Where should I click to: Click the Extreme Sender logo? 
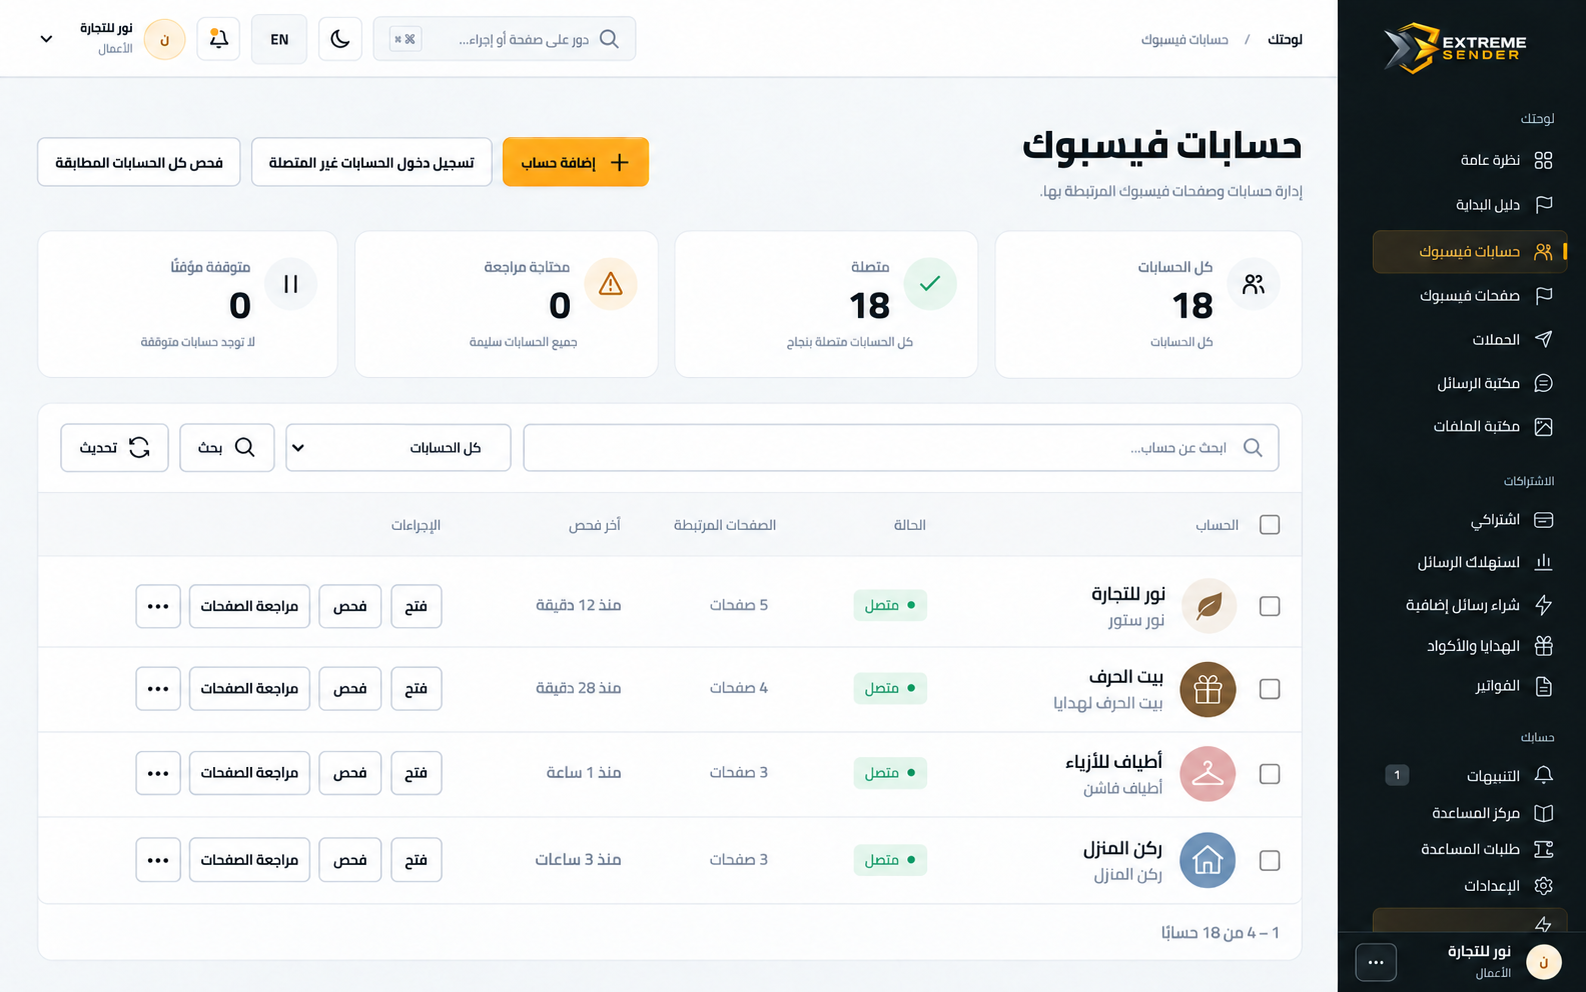point(1455,47)
